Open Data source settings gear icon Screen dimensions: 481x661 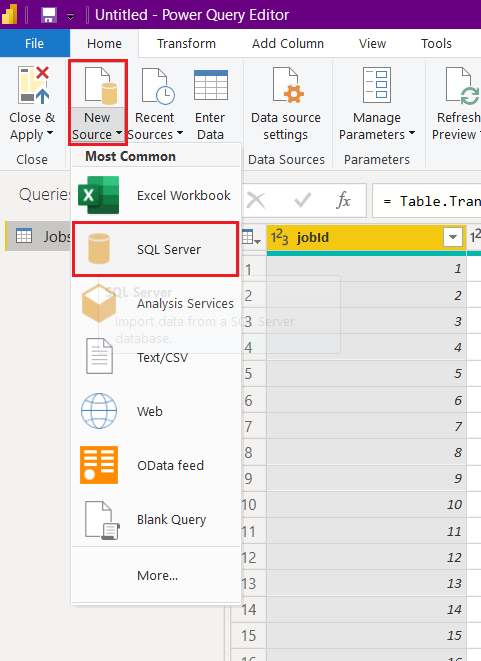point(288,85)
